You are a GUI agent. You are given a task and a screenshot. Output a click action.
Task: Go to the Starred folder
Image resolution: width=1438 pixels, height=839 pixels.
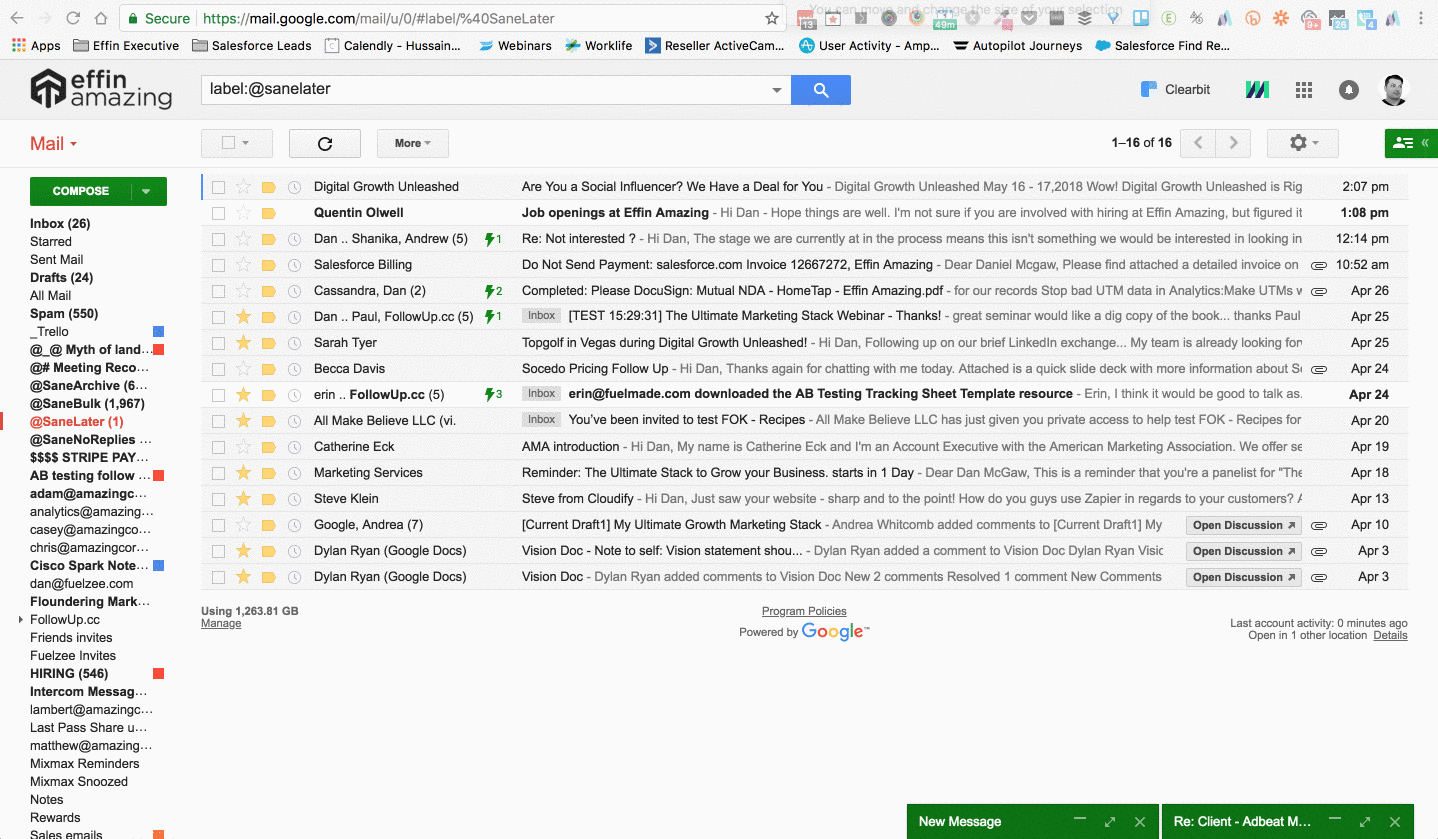coord(51,241)
